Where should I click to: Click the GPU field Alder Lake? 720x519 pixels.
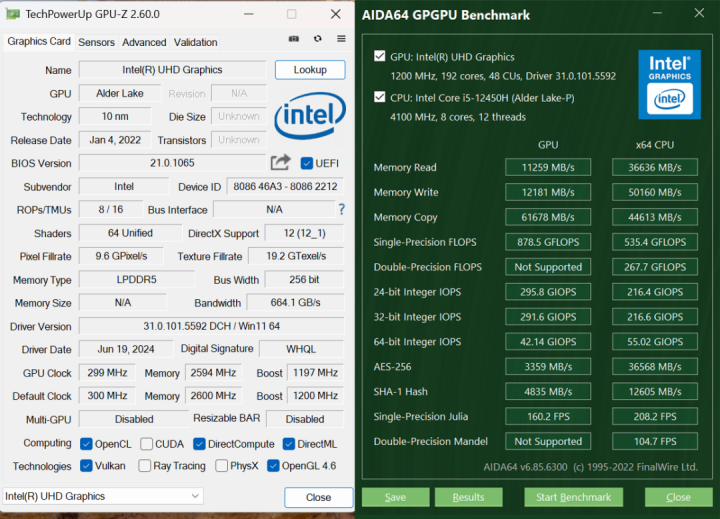pyautogui.click(x=120, y=93)
